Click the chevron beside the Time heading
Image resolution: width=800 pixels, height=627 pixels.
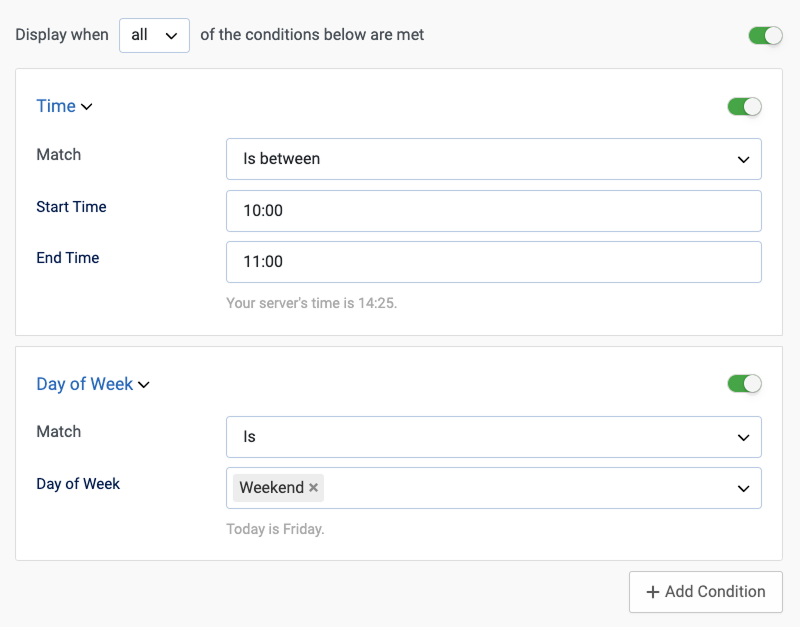[86, 107]
